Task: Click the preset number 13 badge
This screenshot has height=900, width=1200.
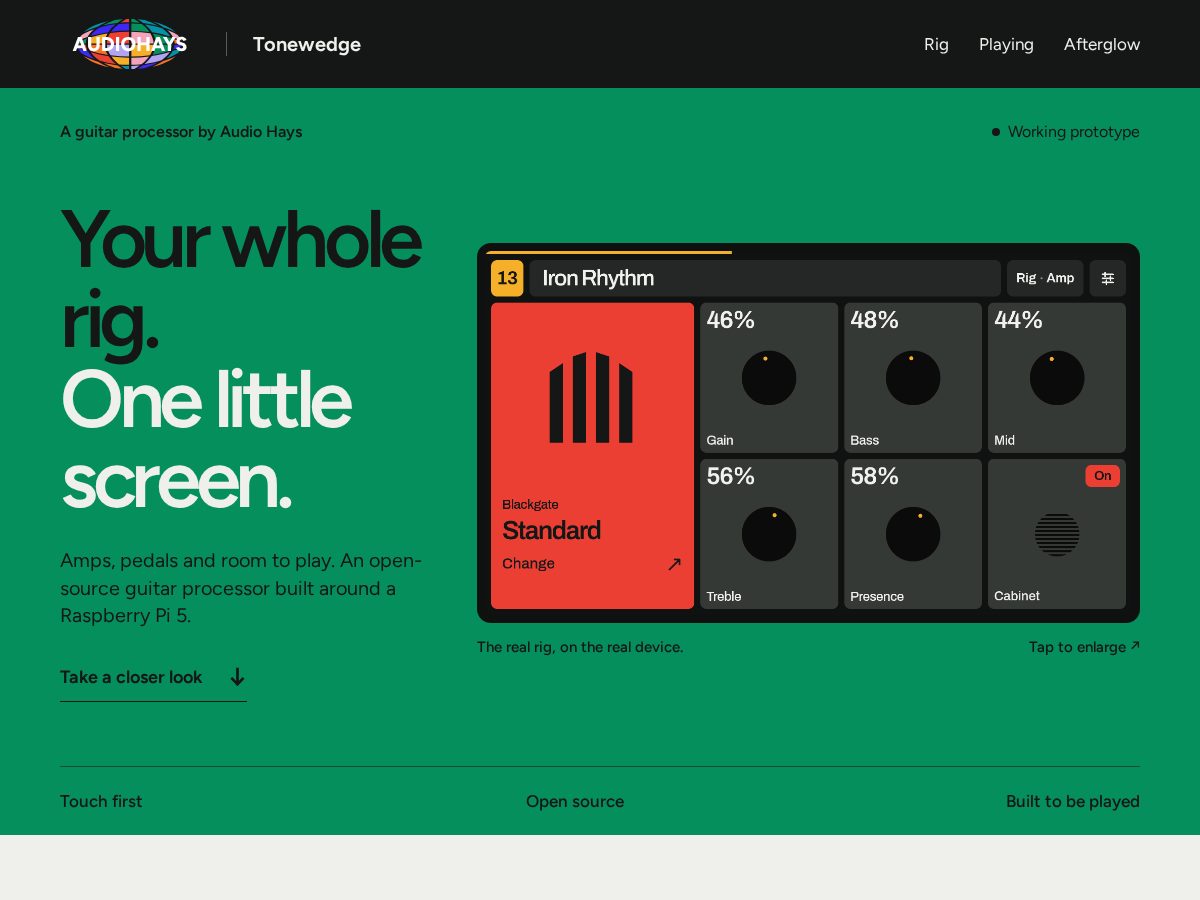Action: (x=507, y=278)
